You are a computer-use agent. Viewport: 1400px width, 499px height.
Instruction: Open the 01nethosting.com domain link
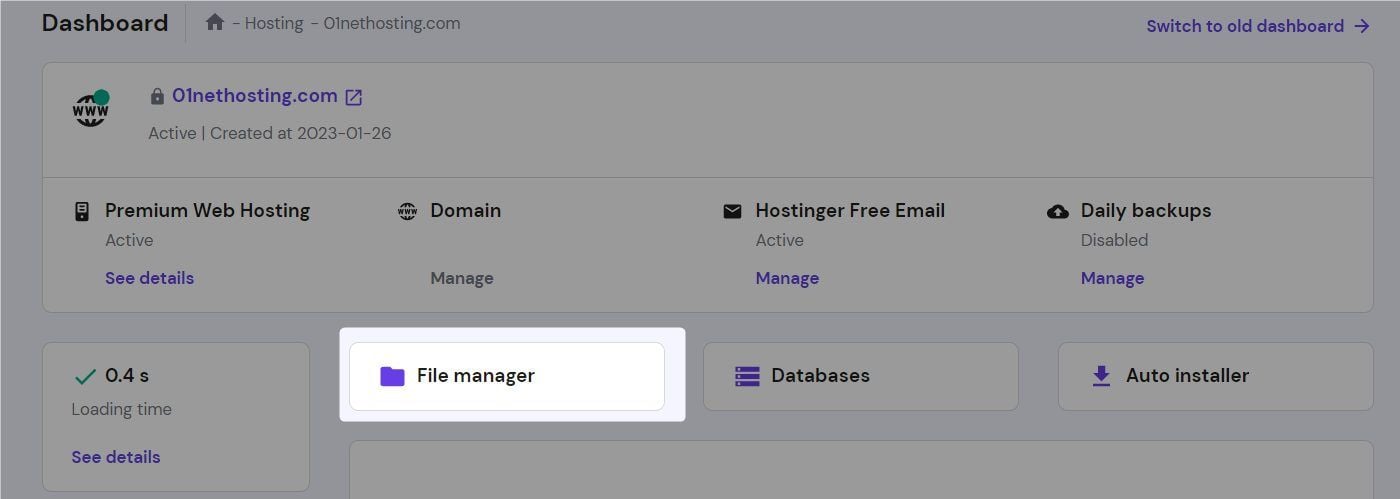[x=254, y=96]
